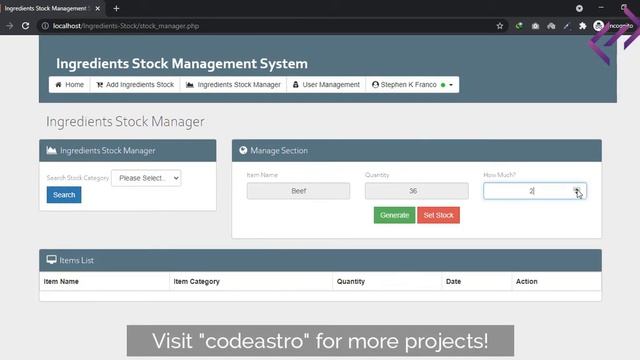
Task: Open the Please Select category dropdown
Action: tap(147, 178)
